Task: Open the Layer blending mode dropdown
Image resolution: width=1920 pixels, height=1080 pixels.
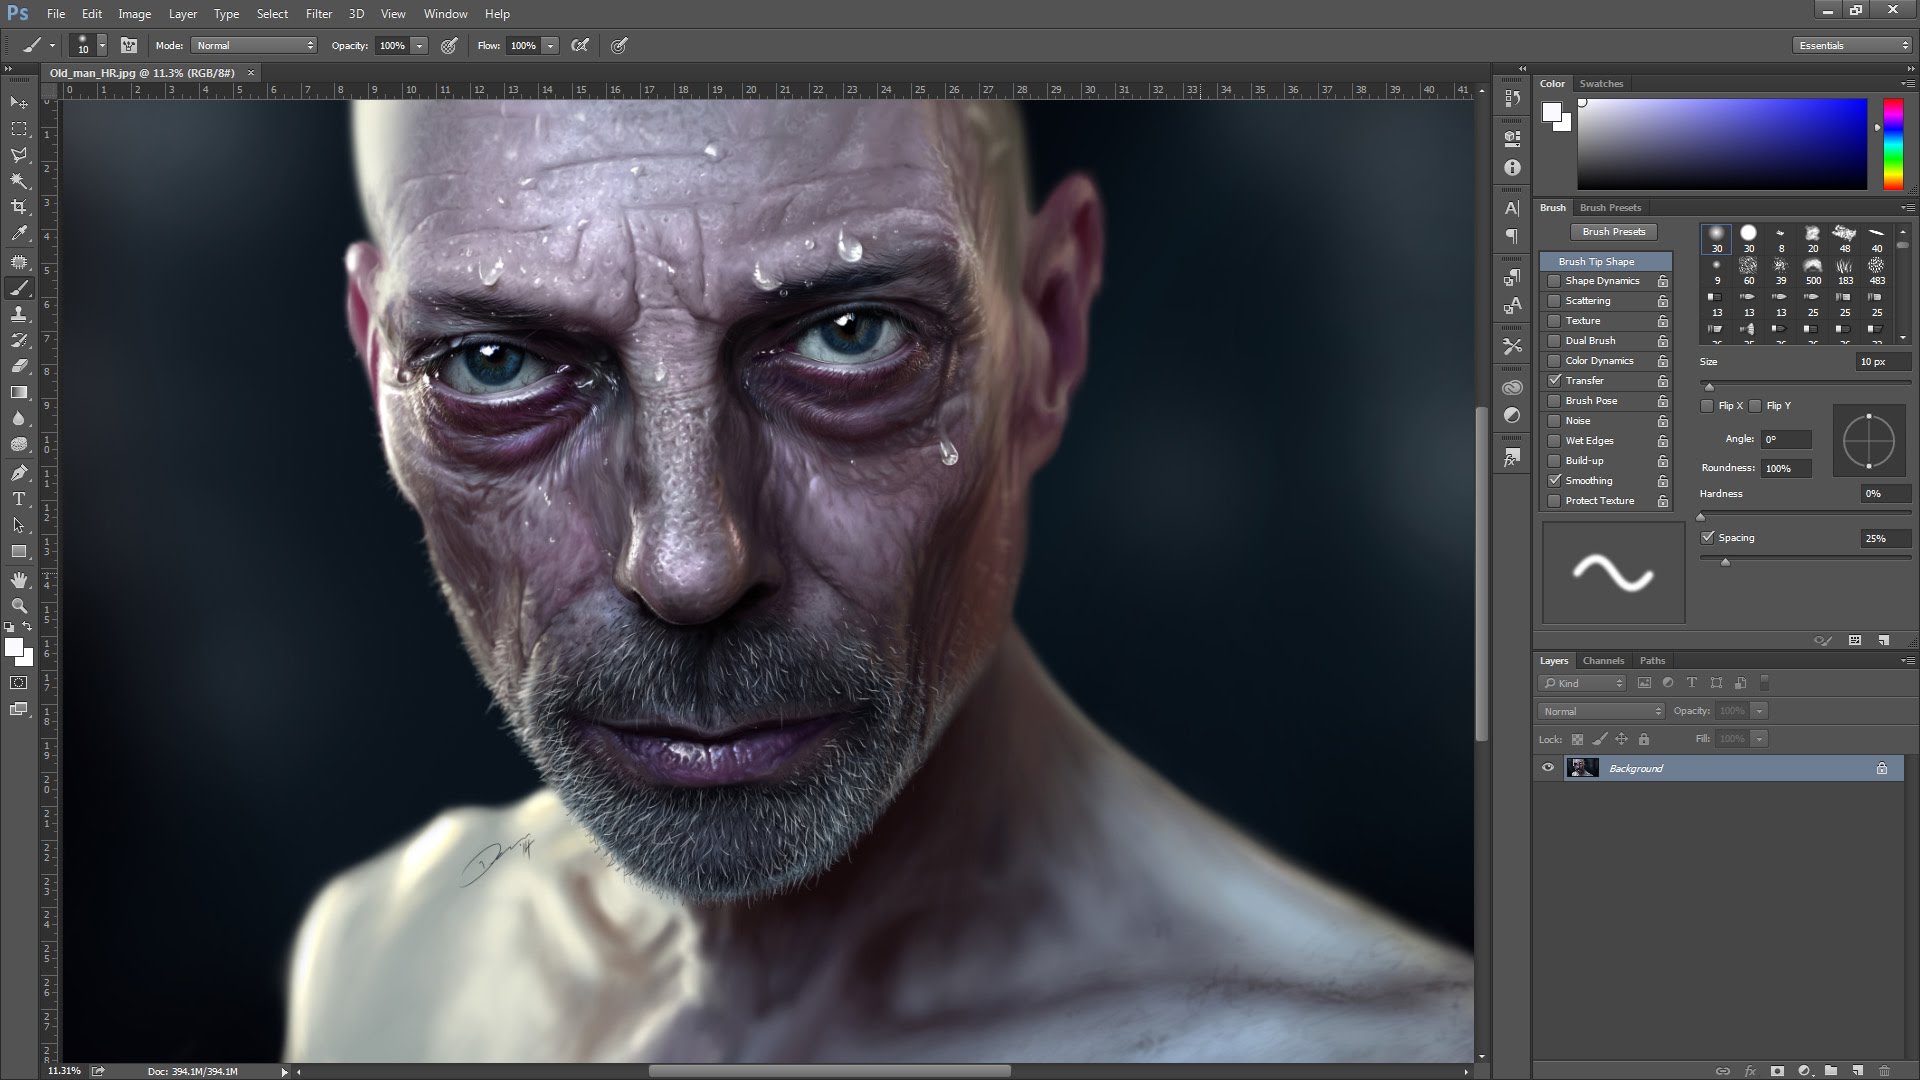Action: click(1600, 711)
